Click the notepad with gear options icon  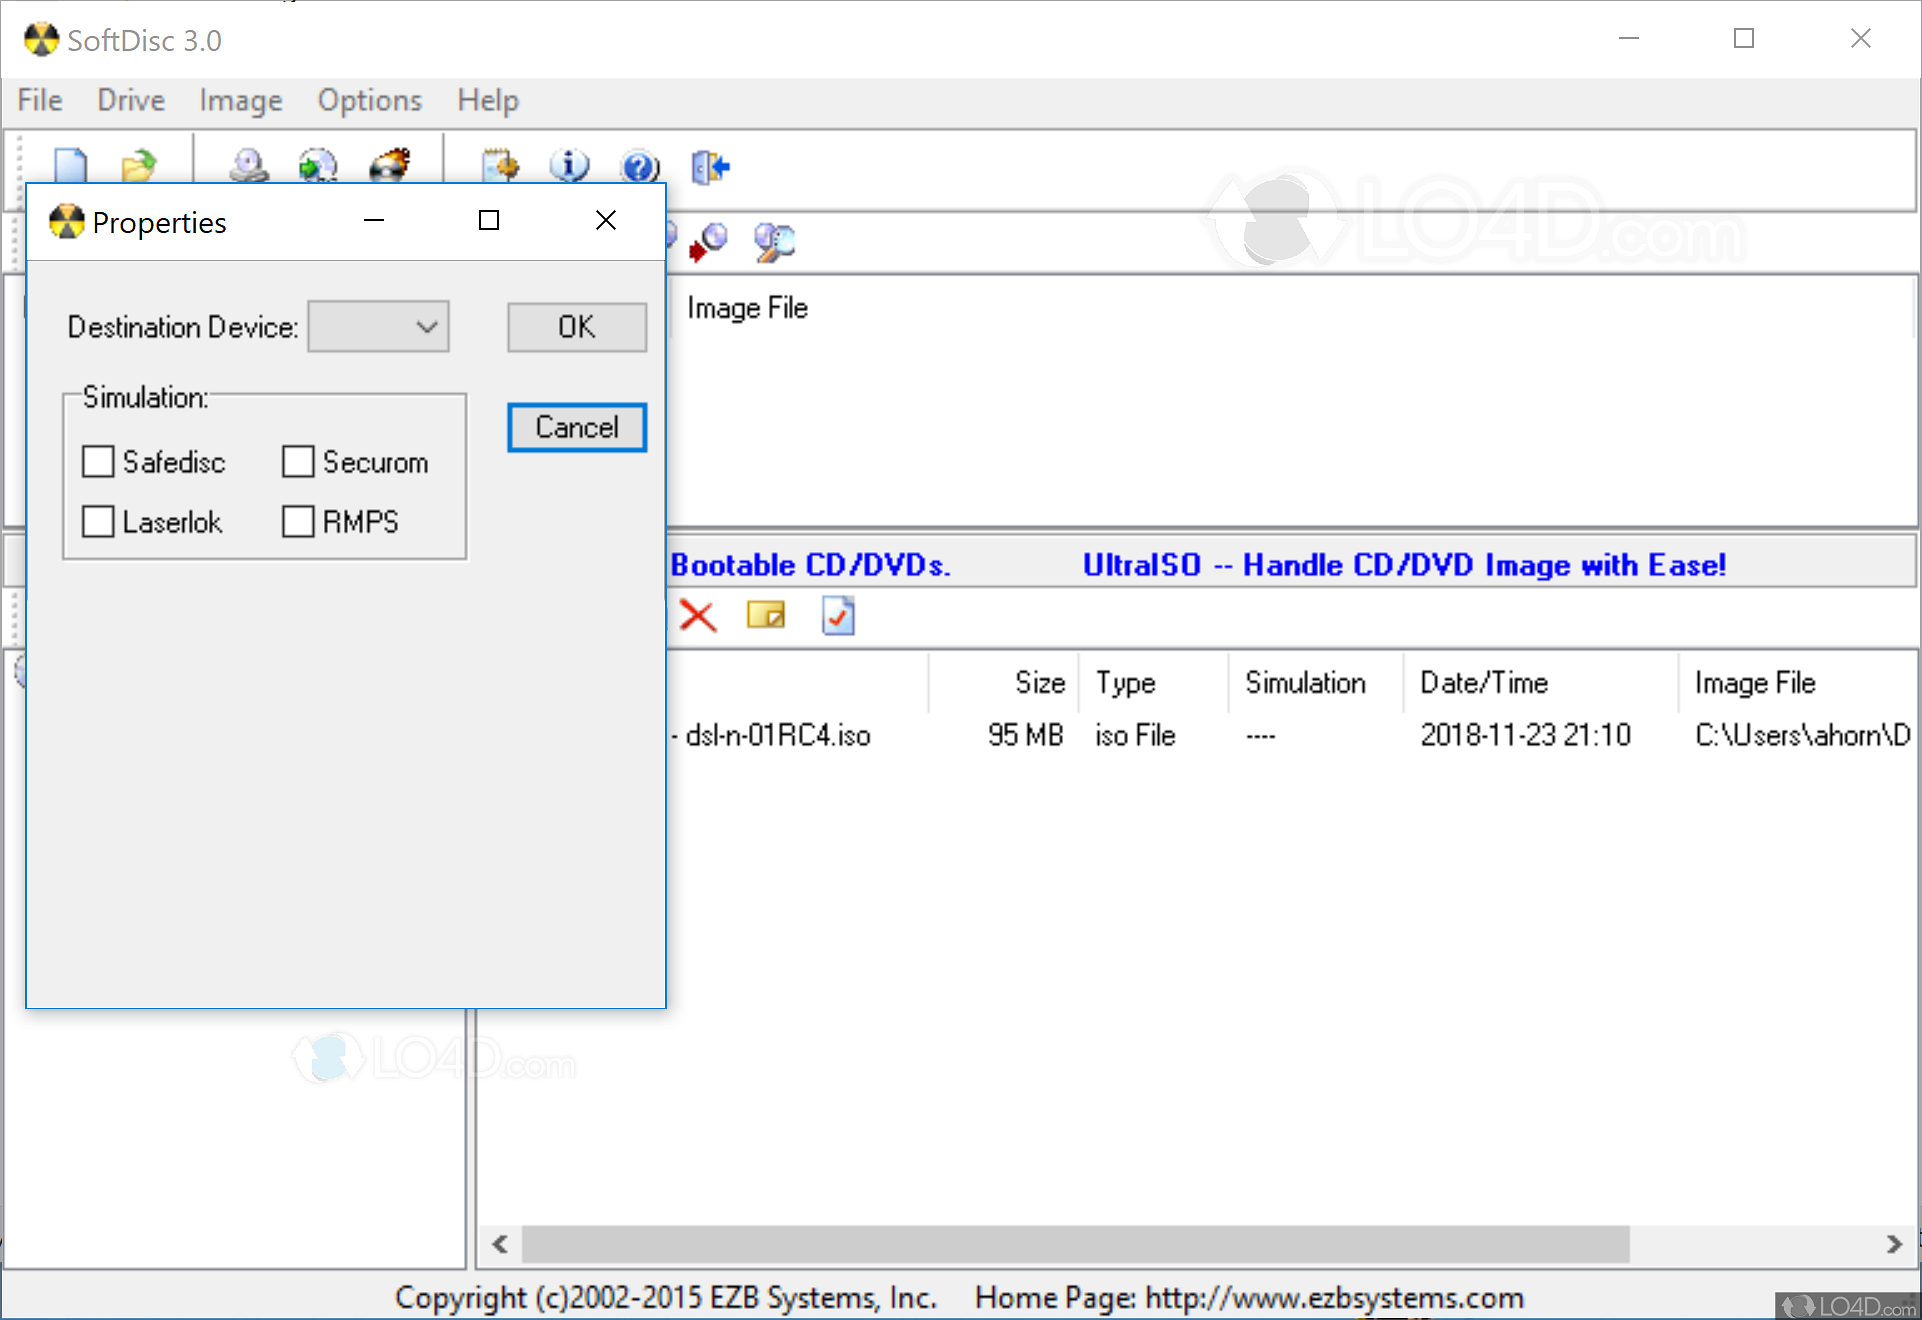pos(500,165)
